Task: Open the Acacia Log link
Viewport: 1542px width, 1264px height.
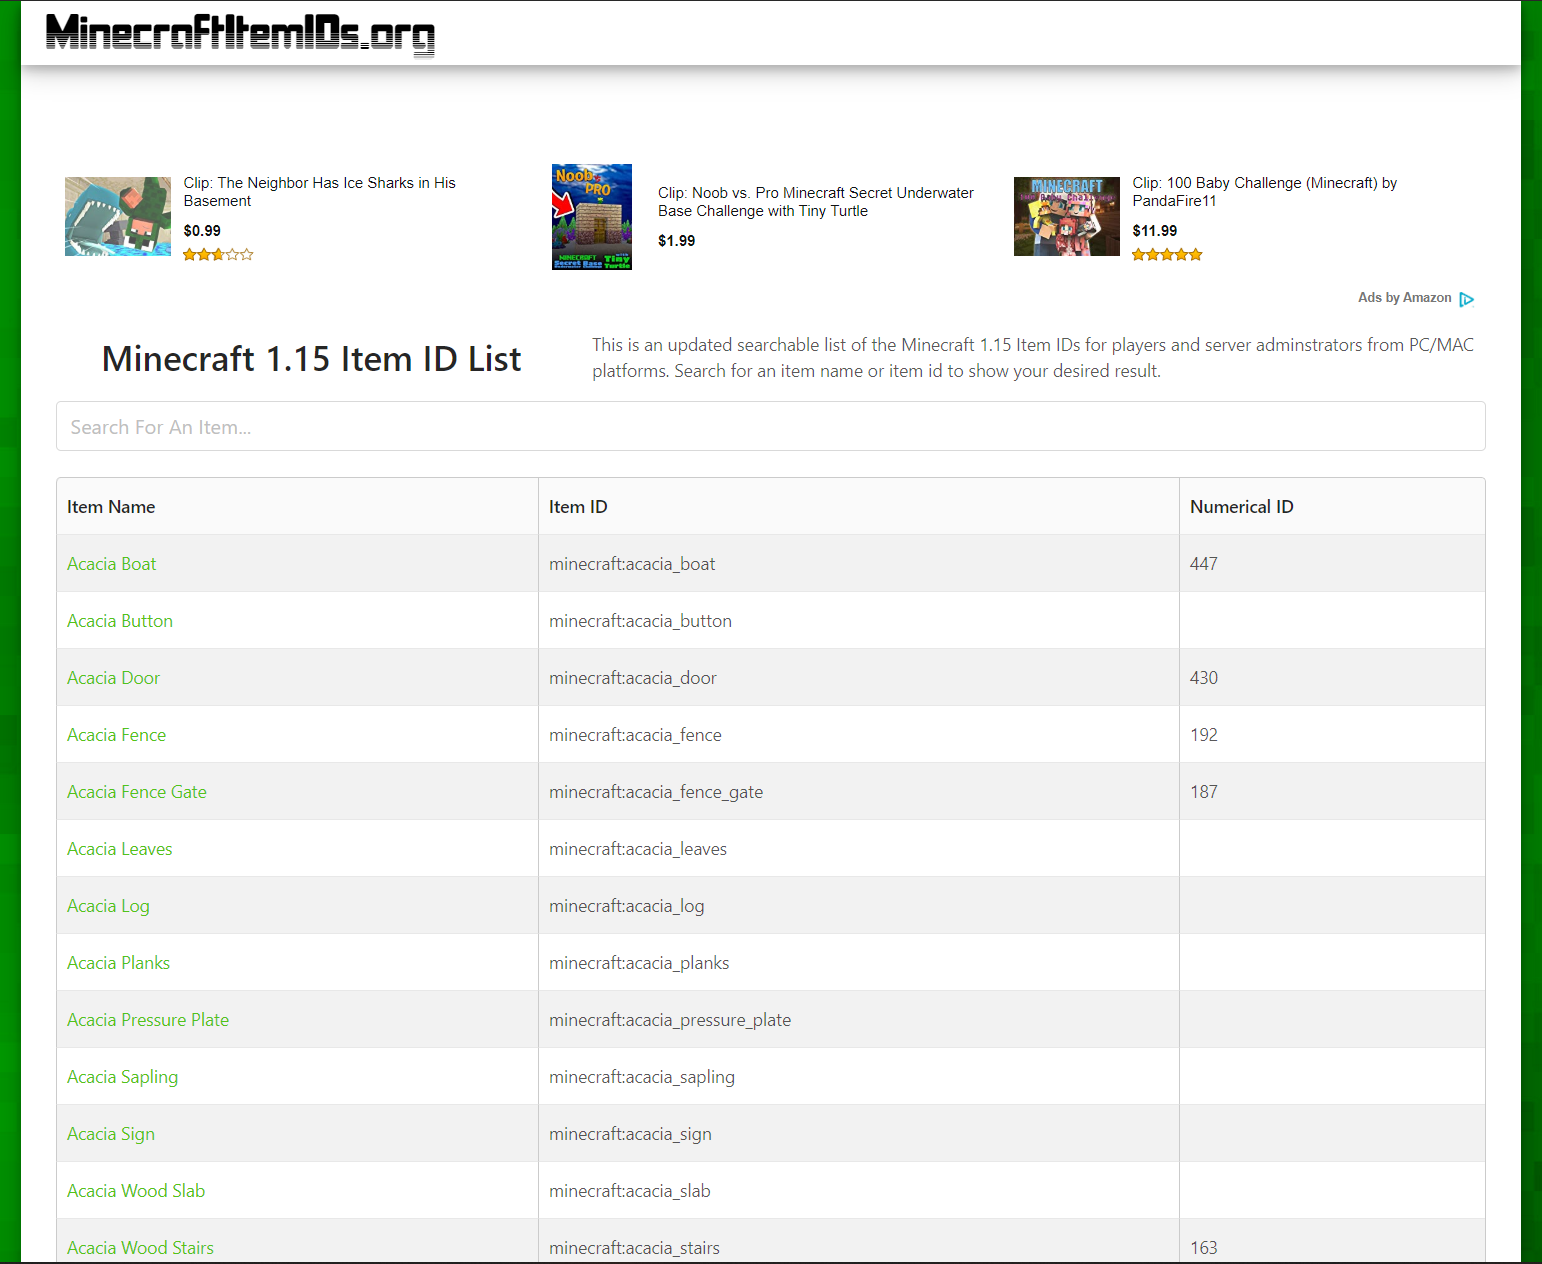Action: (108, 906)
